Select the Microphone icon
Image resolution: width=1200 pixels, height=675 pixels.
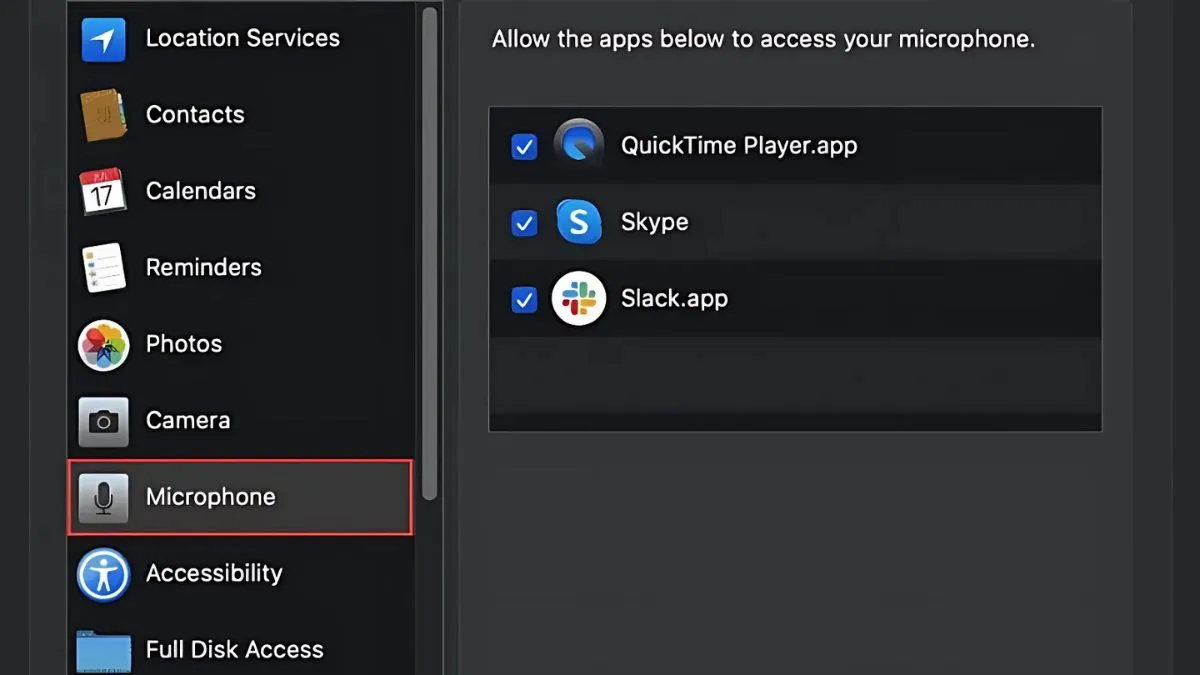[104, 497]
